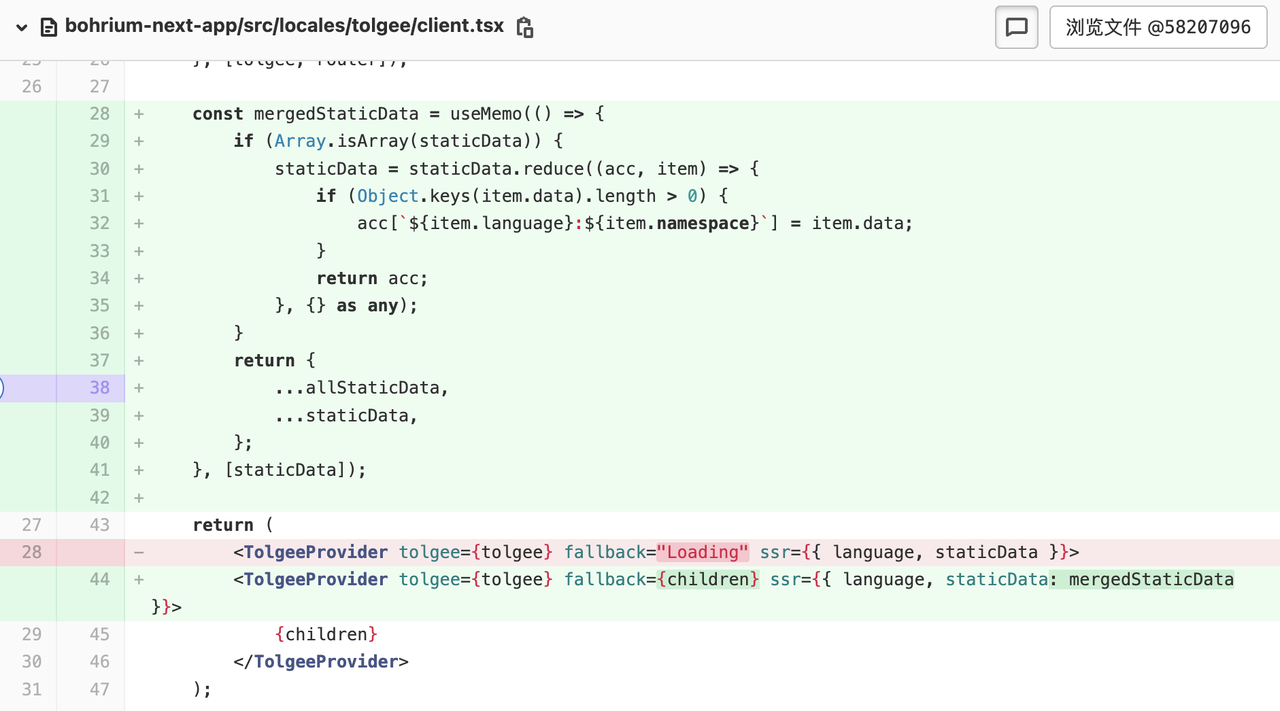Click new line number 32 in the gutter
This screenshot has width=1280, height=711.
(x=99, y=223)
